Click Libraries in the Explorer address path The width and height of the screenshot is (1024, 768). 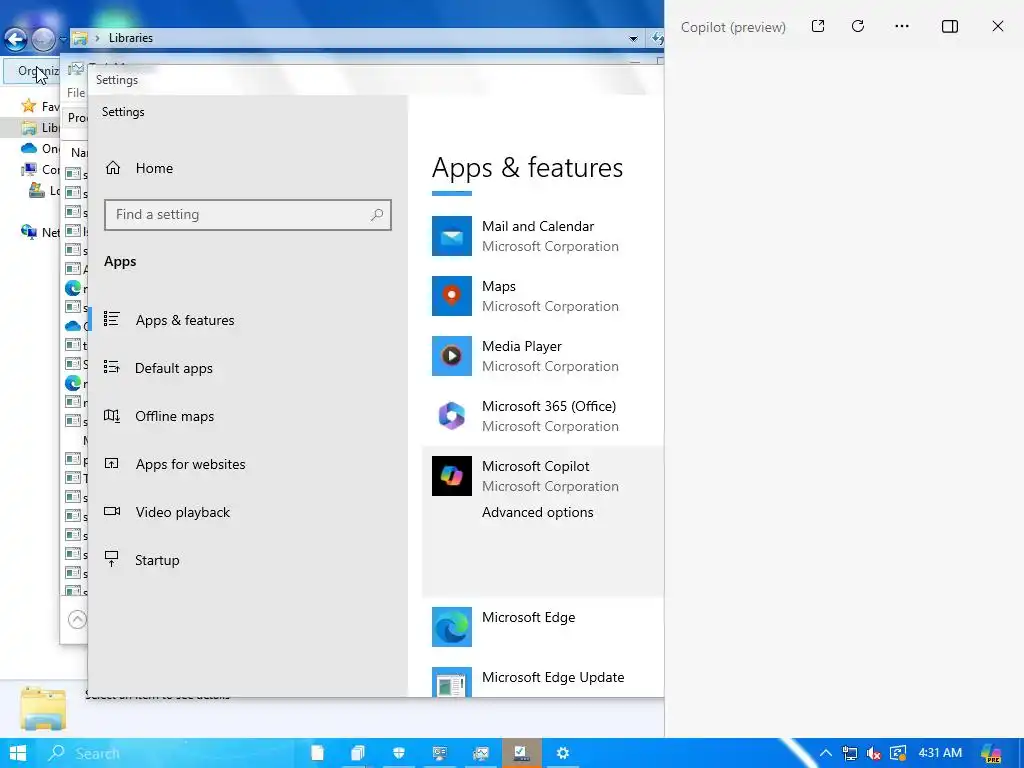pyautogui.click(x=131, y=38)
